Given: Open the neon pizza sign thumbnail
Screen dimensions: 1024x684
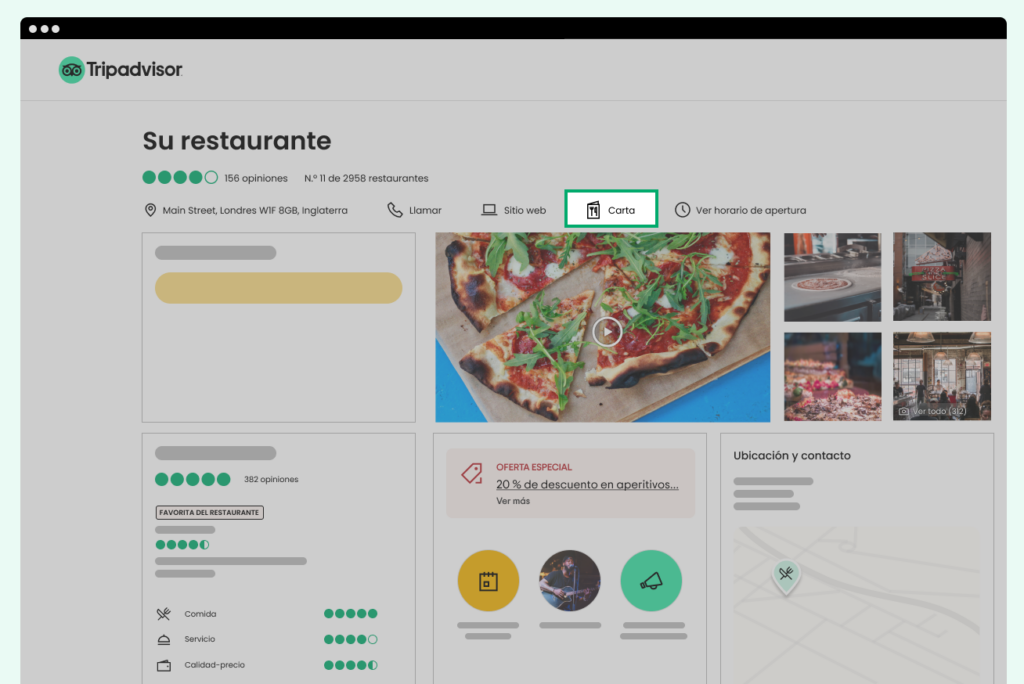Looking at the screenshot, I should pyautogui.click(x=942, y=277).
